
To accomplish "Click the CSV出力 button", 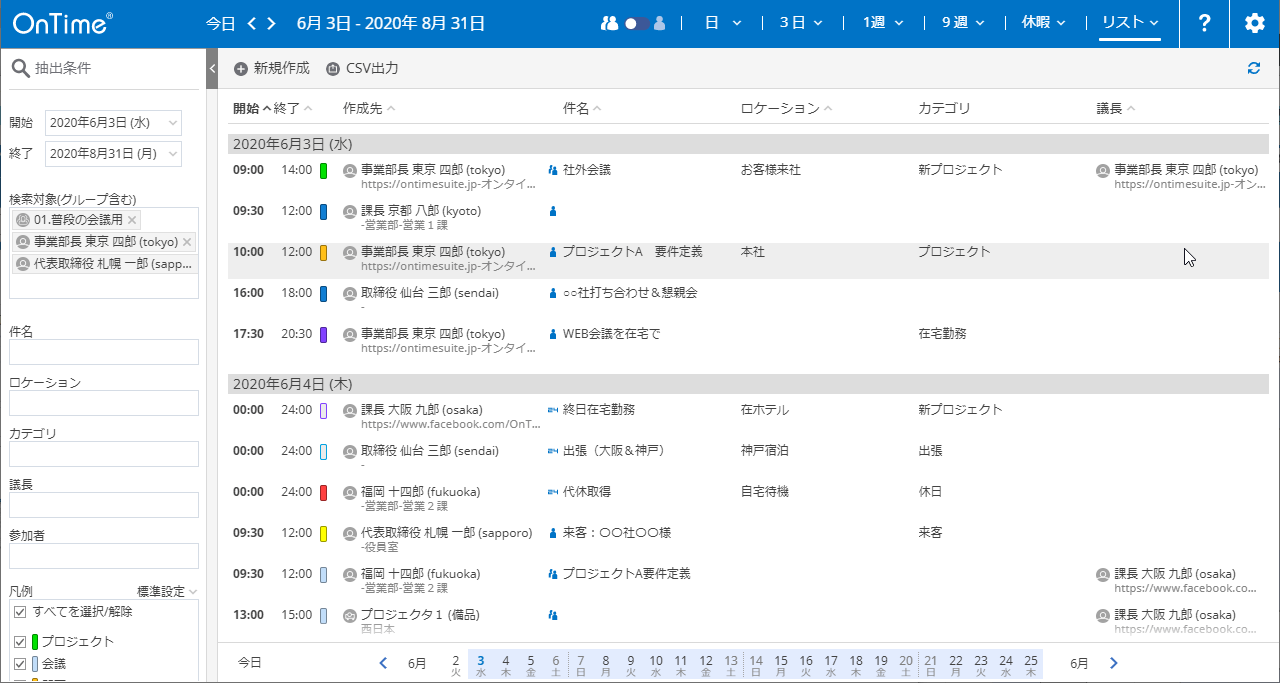I will click(x=362, y=68).
